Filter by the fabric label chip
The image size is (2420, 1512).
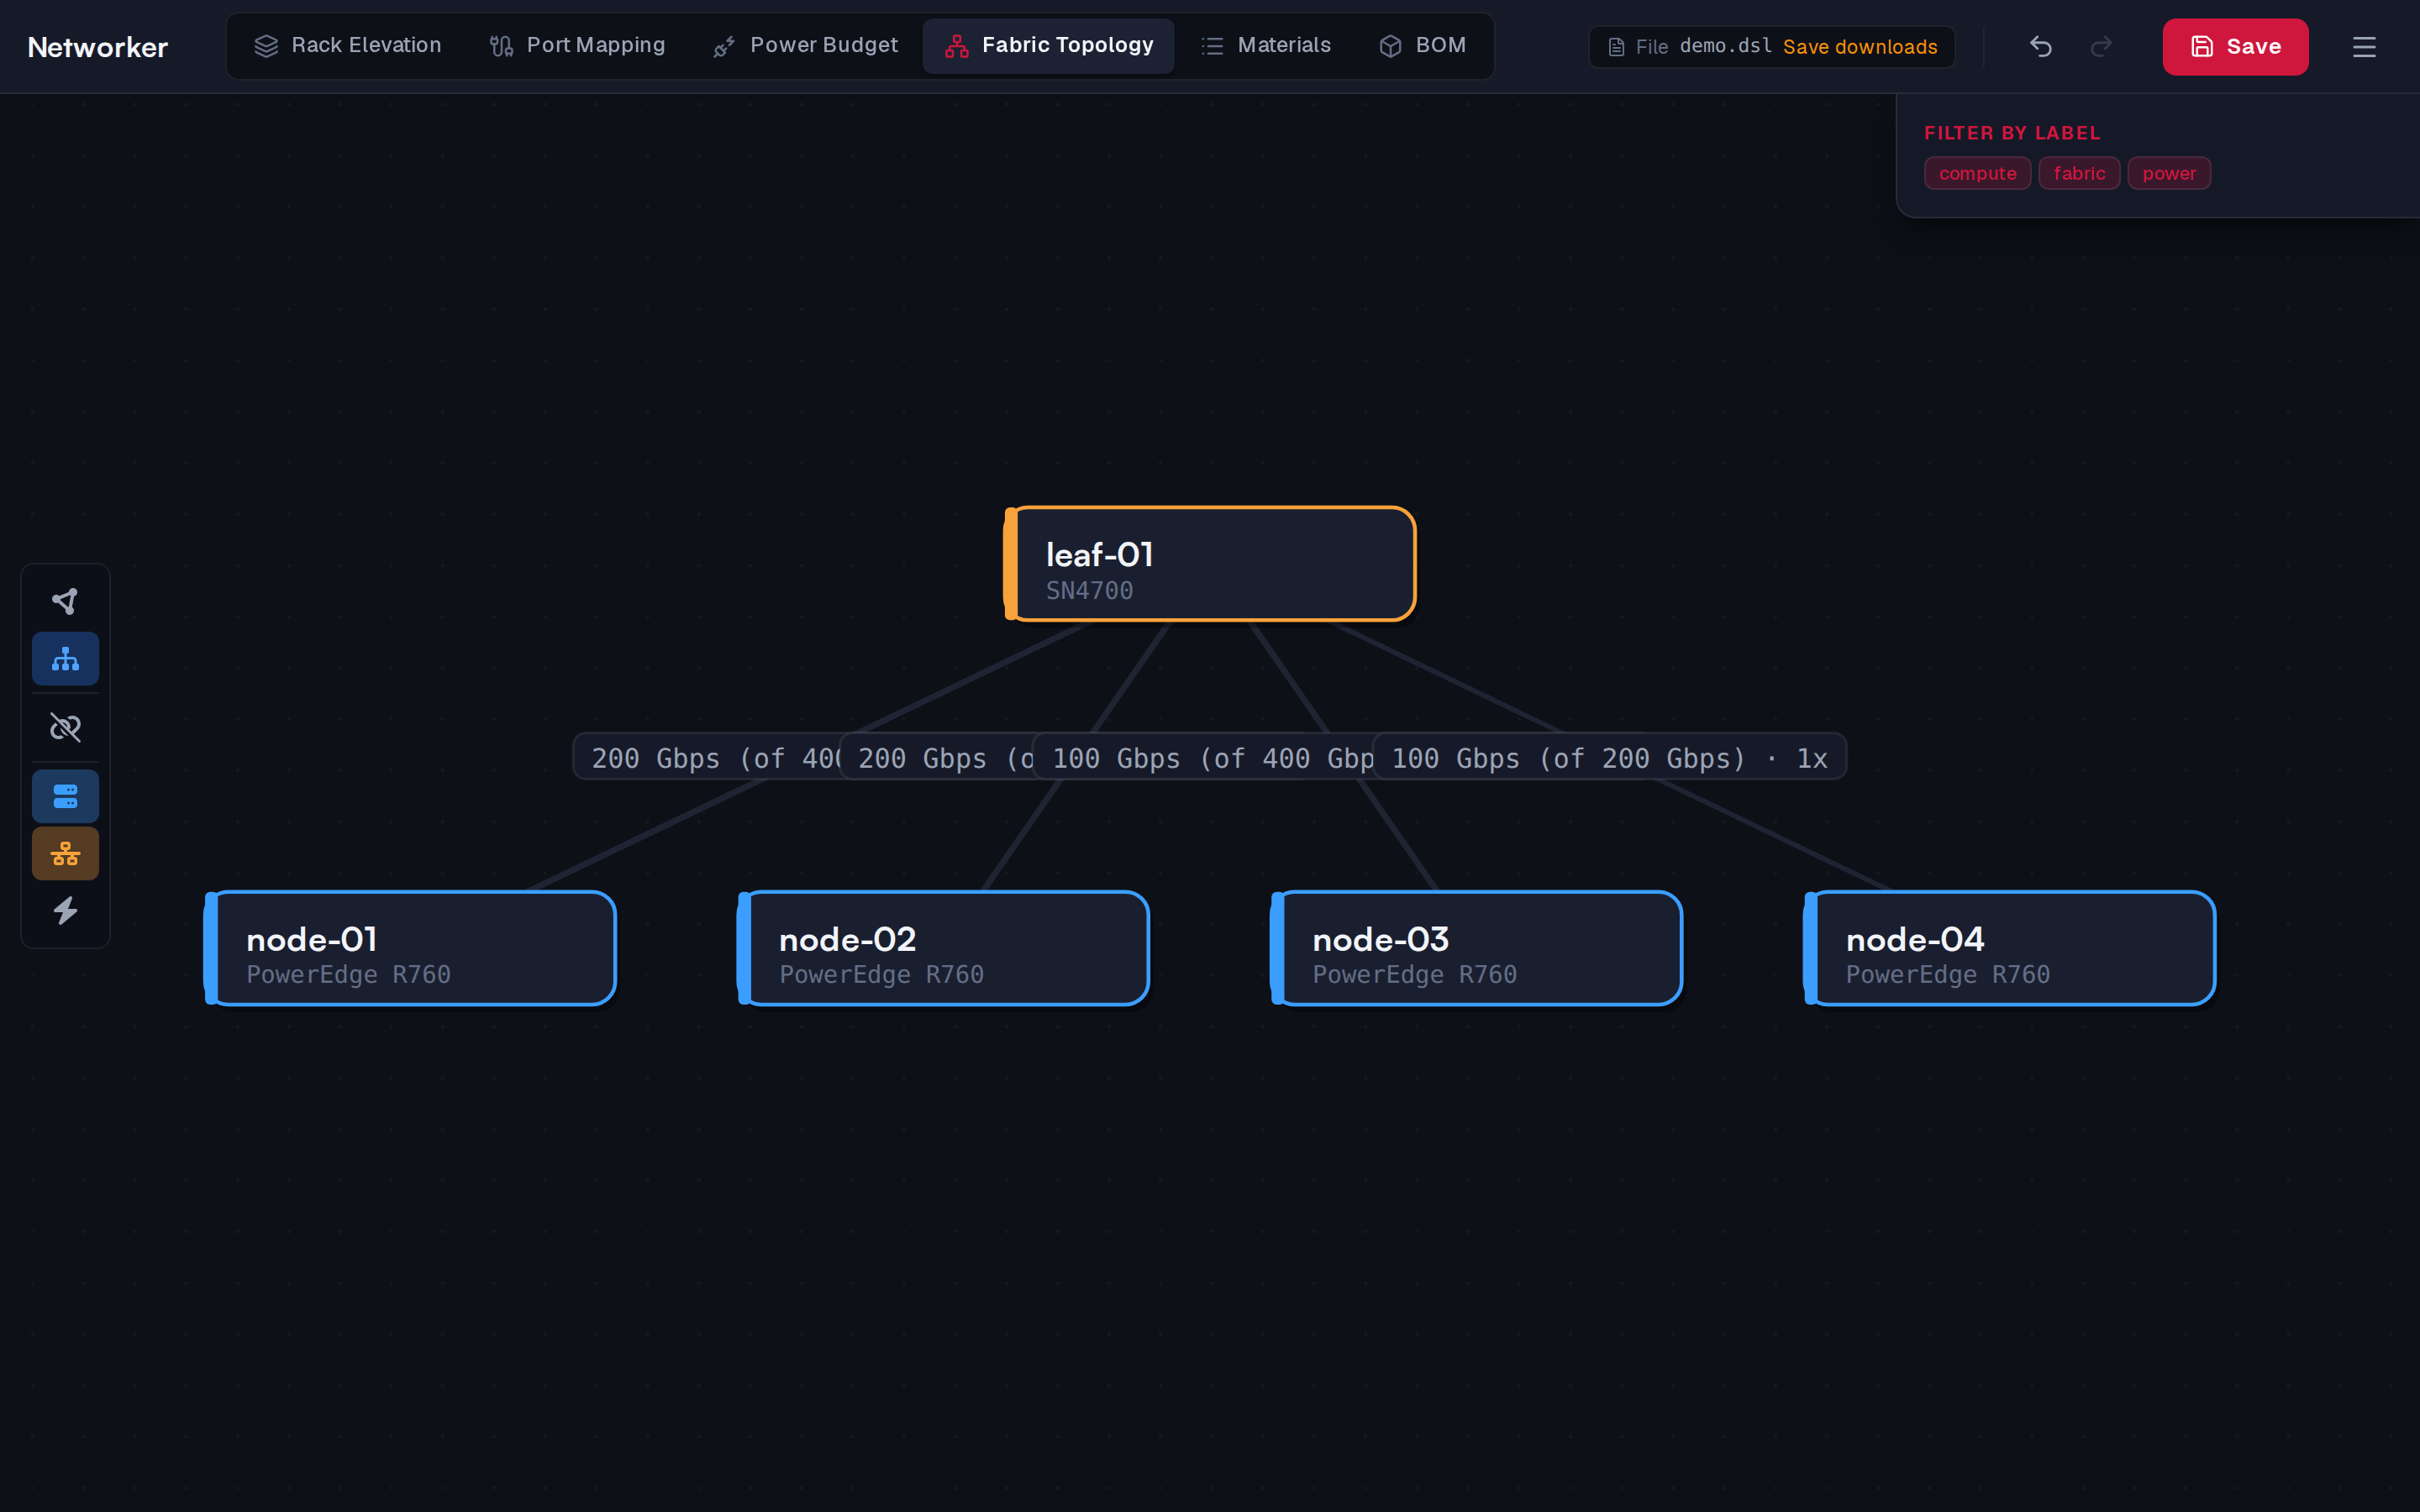2079,173
